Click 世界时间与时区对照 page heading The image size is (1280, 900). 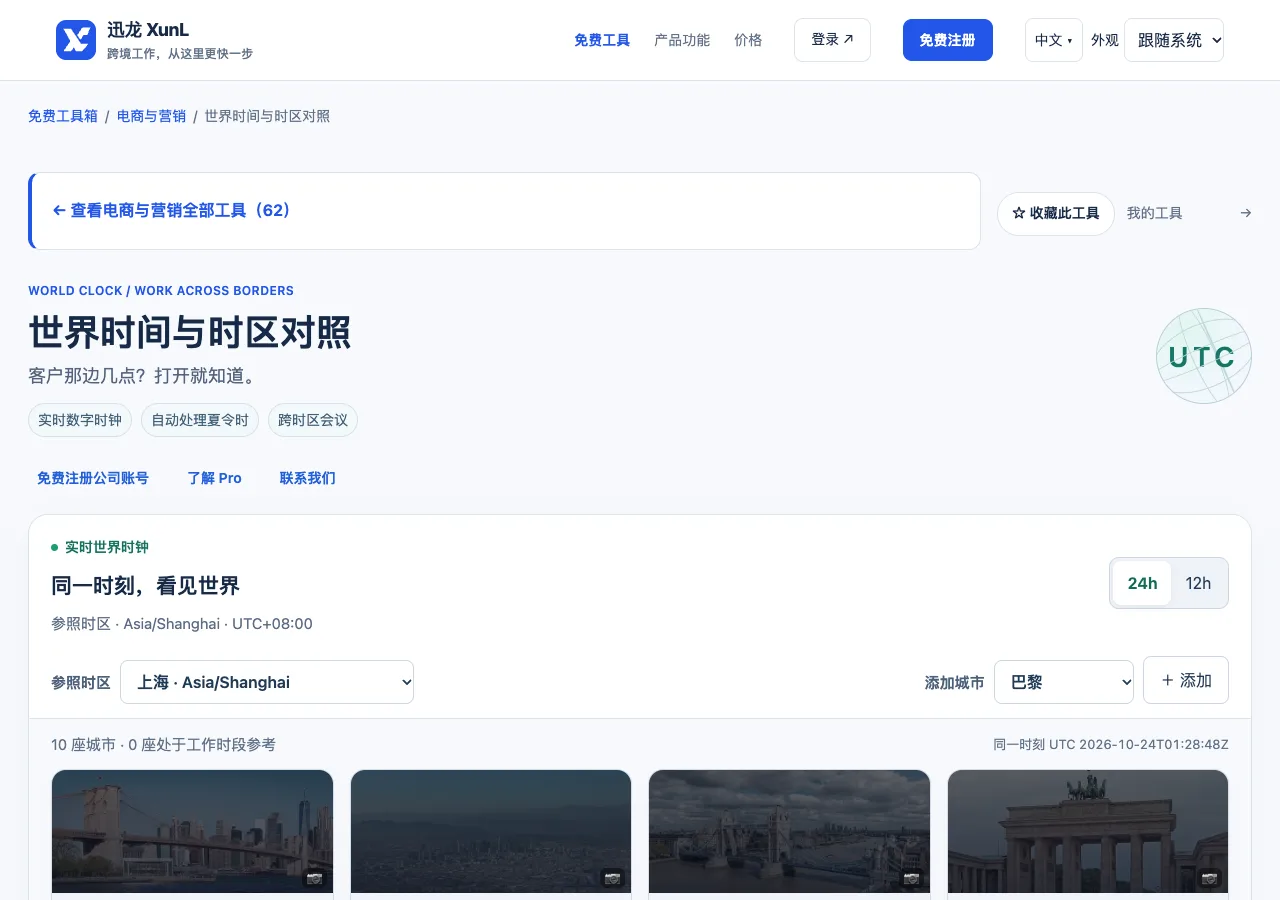[190, 332]
